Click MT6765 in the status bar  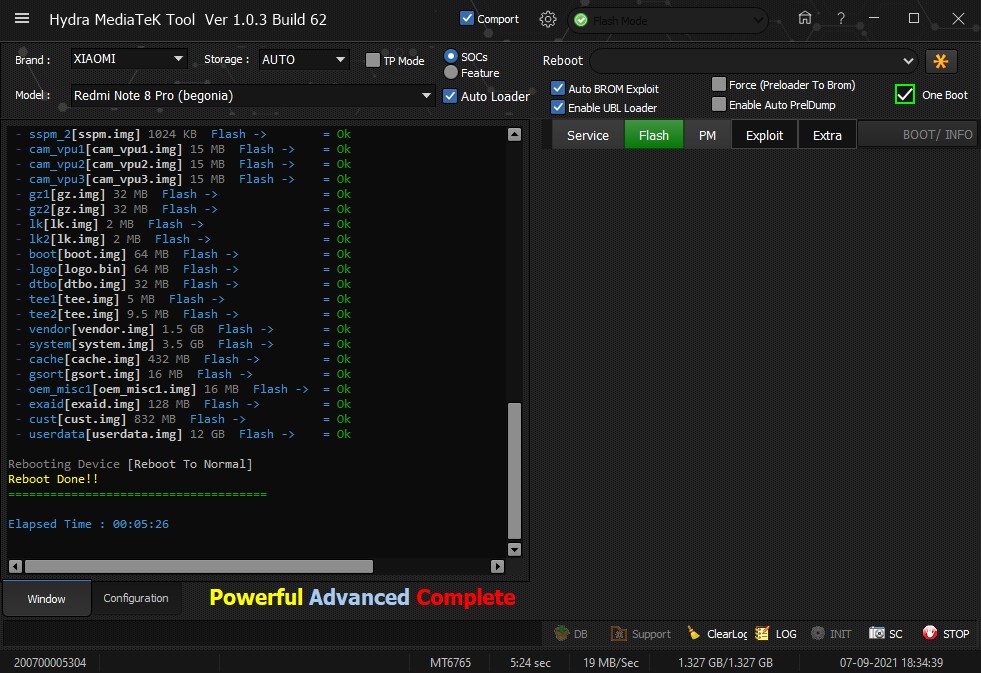[450, 662]
